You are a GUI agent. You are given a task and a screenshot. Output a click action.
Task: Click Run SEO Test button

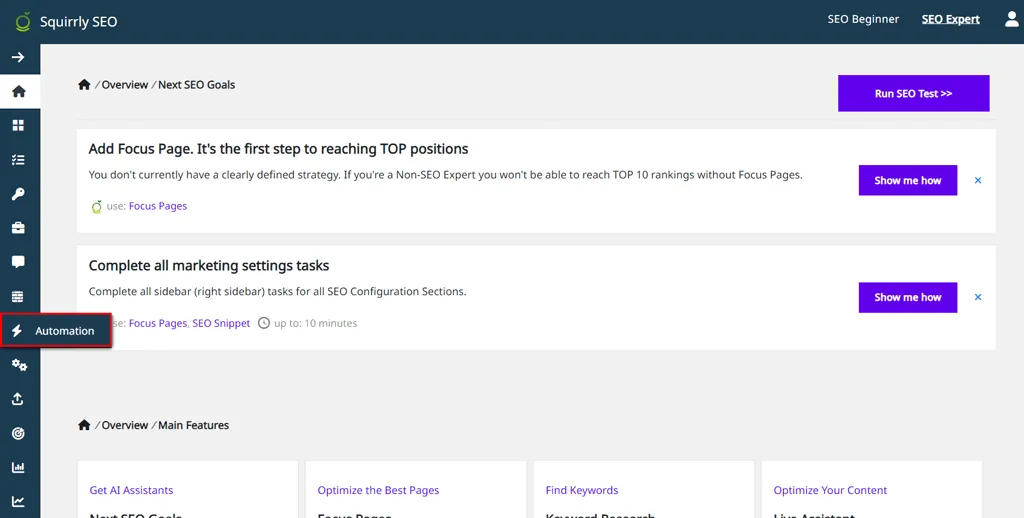[914, 93]
